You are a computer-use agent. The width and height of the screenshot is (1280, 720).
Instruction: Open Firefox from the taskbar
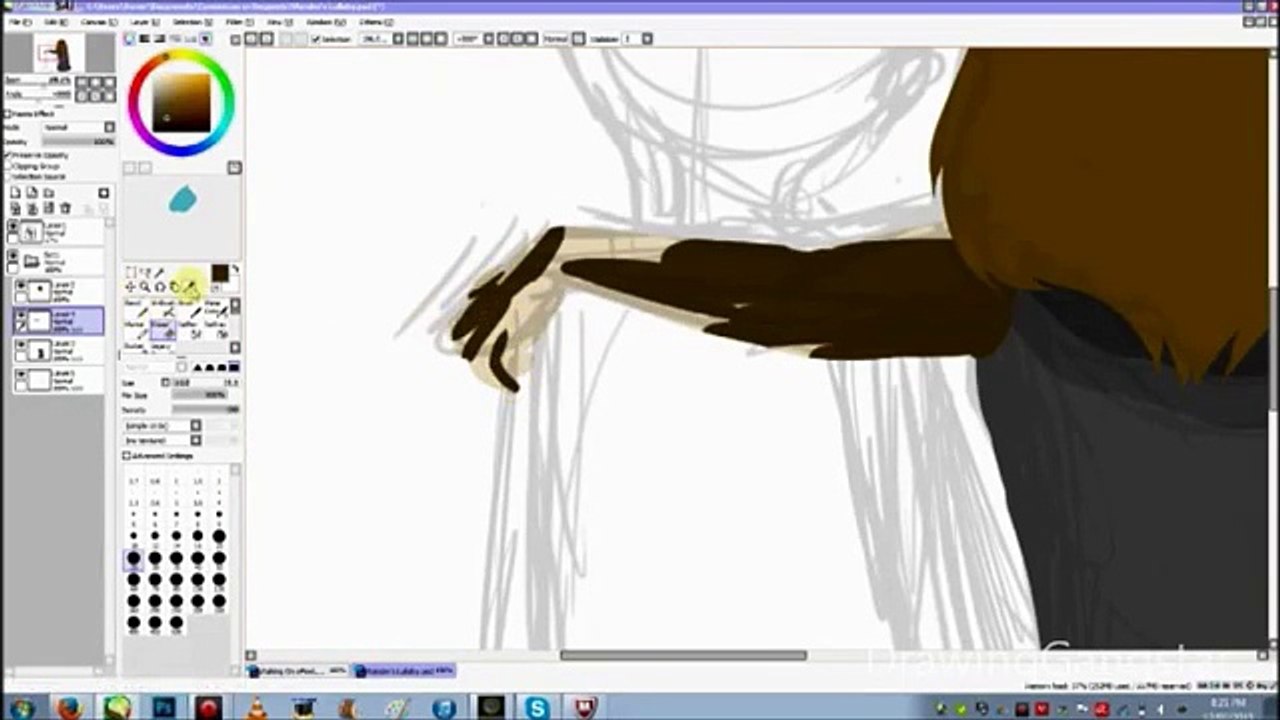point(69,708)
